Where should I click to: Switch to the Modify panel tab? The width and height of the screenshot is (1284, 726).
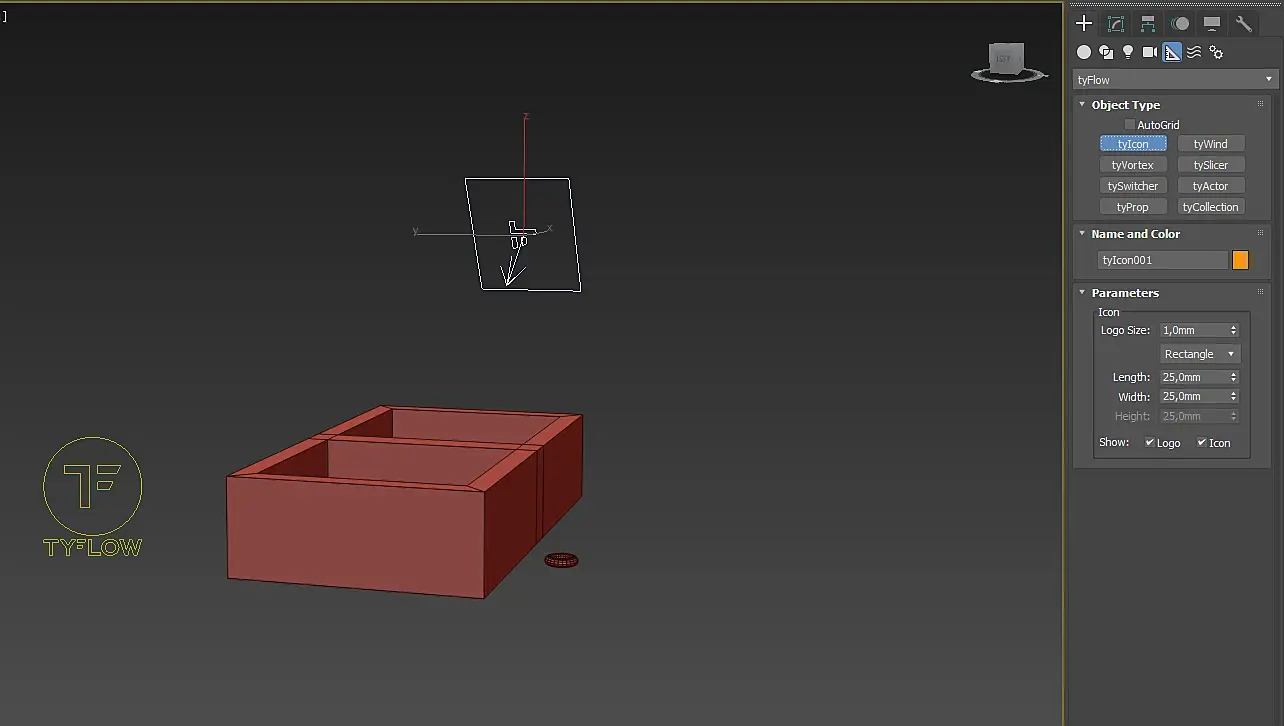pyautogui.click(x=1116, y=23)
